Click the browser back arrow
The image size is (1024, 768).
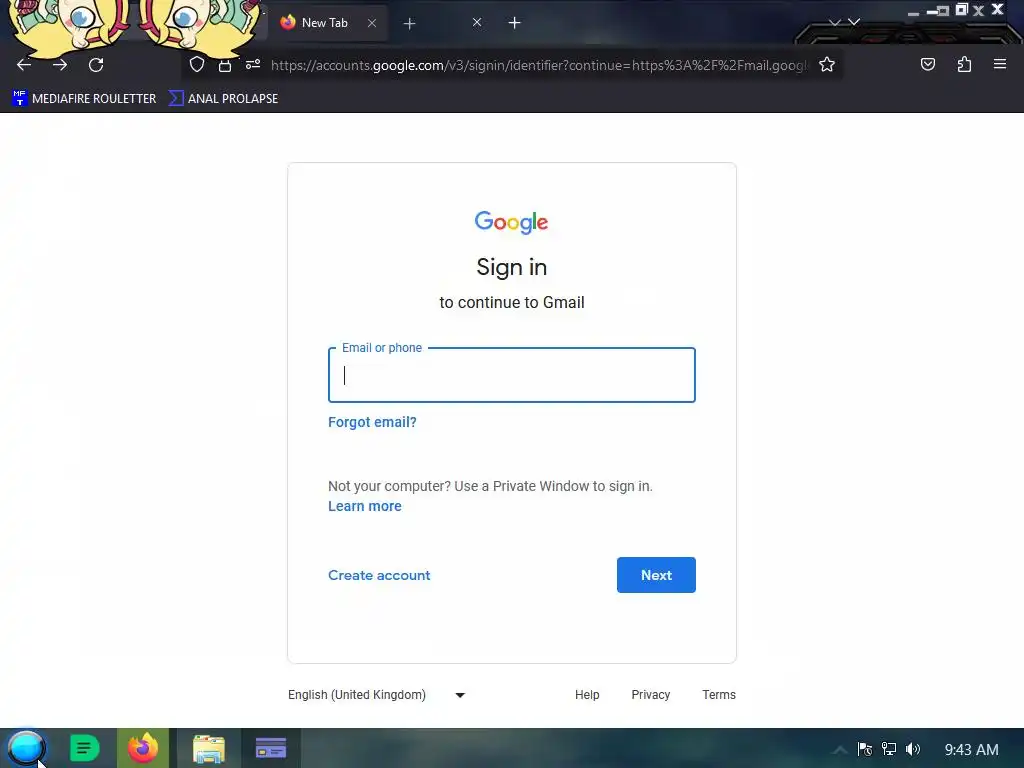[24, 65]
